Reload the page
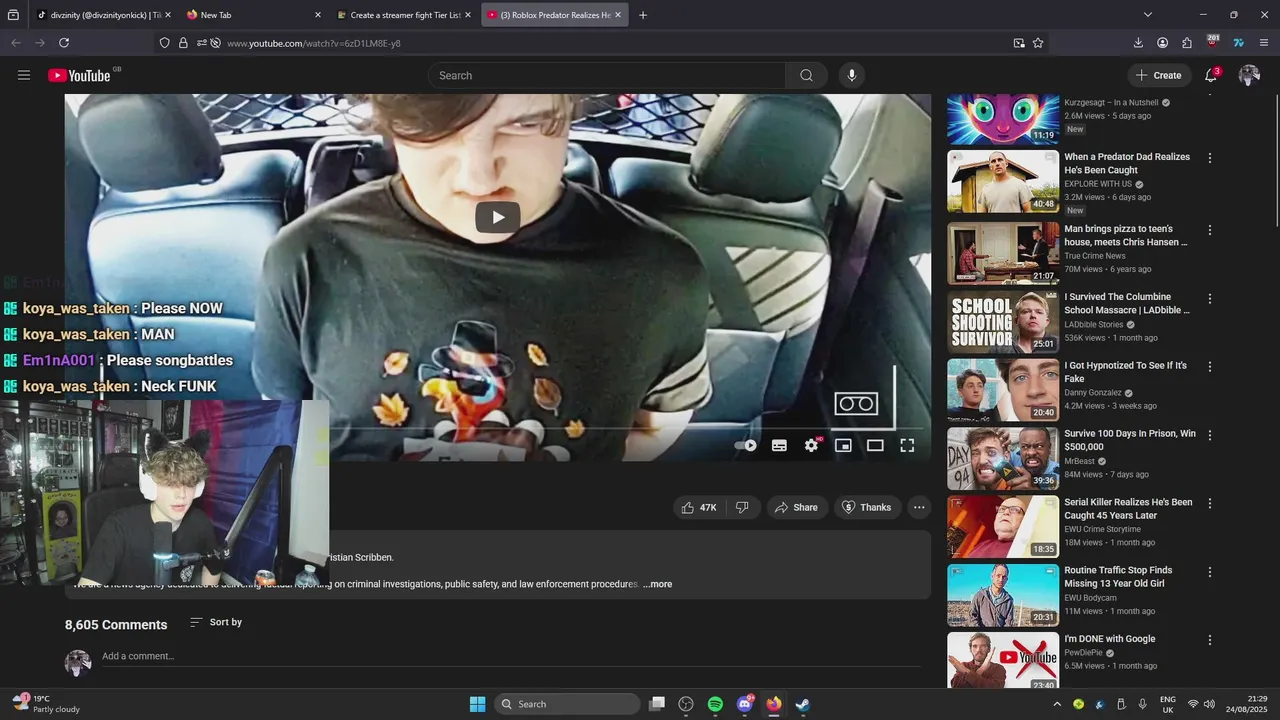The height and width of the screenshot is (720, 1280). [64, 43]
